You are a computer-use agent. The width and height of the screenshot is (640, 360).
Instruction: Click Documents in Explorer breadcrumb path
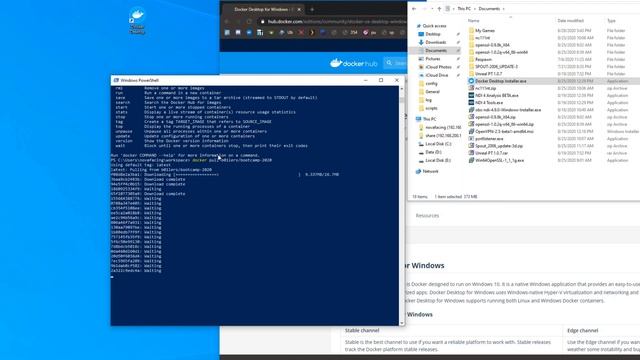pos(489,9)
